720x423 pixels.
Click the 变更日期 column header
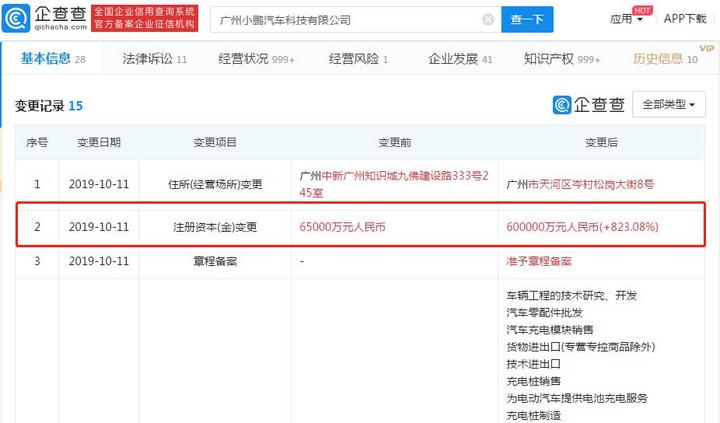coord(99,142)
